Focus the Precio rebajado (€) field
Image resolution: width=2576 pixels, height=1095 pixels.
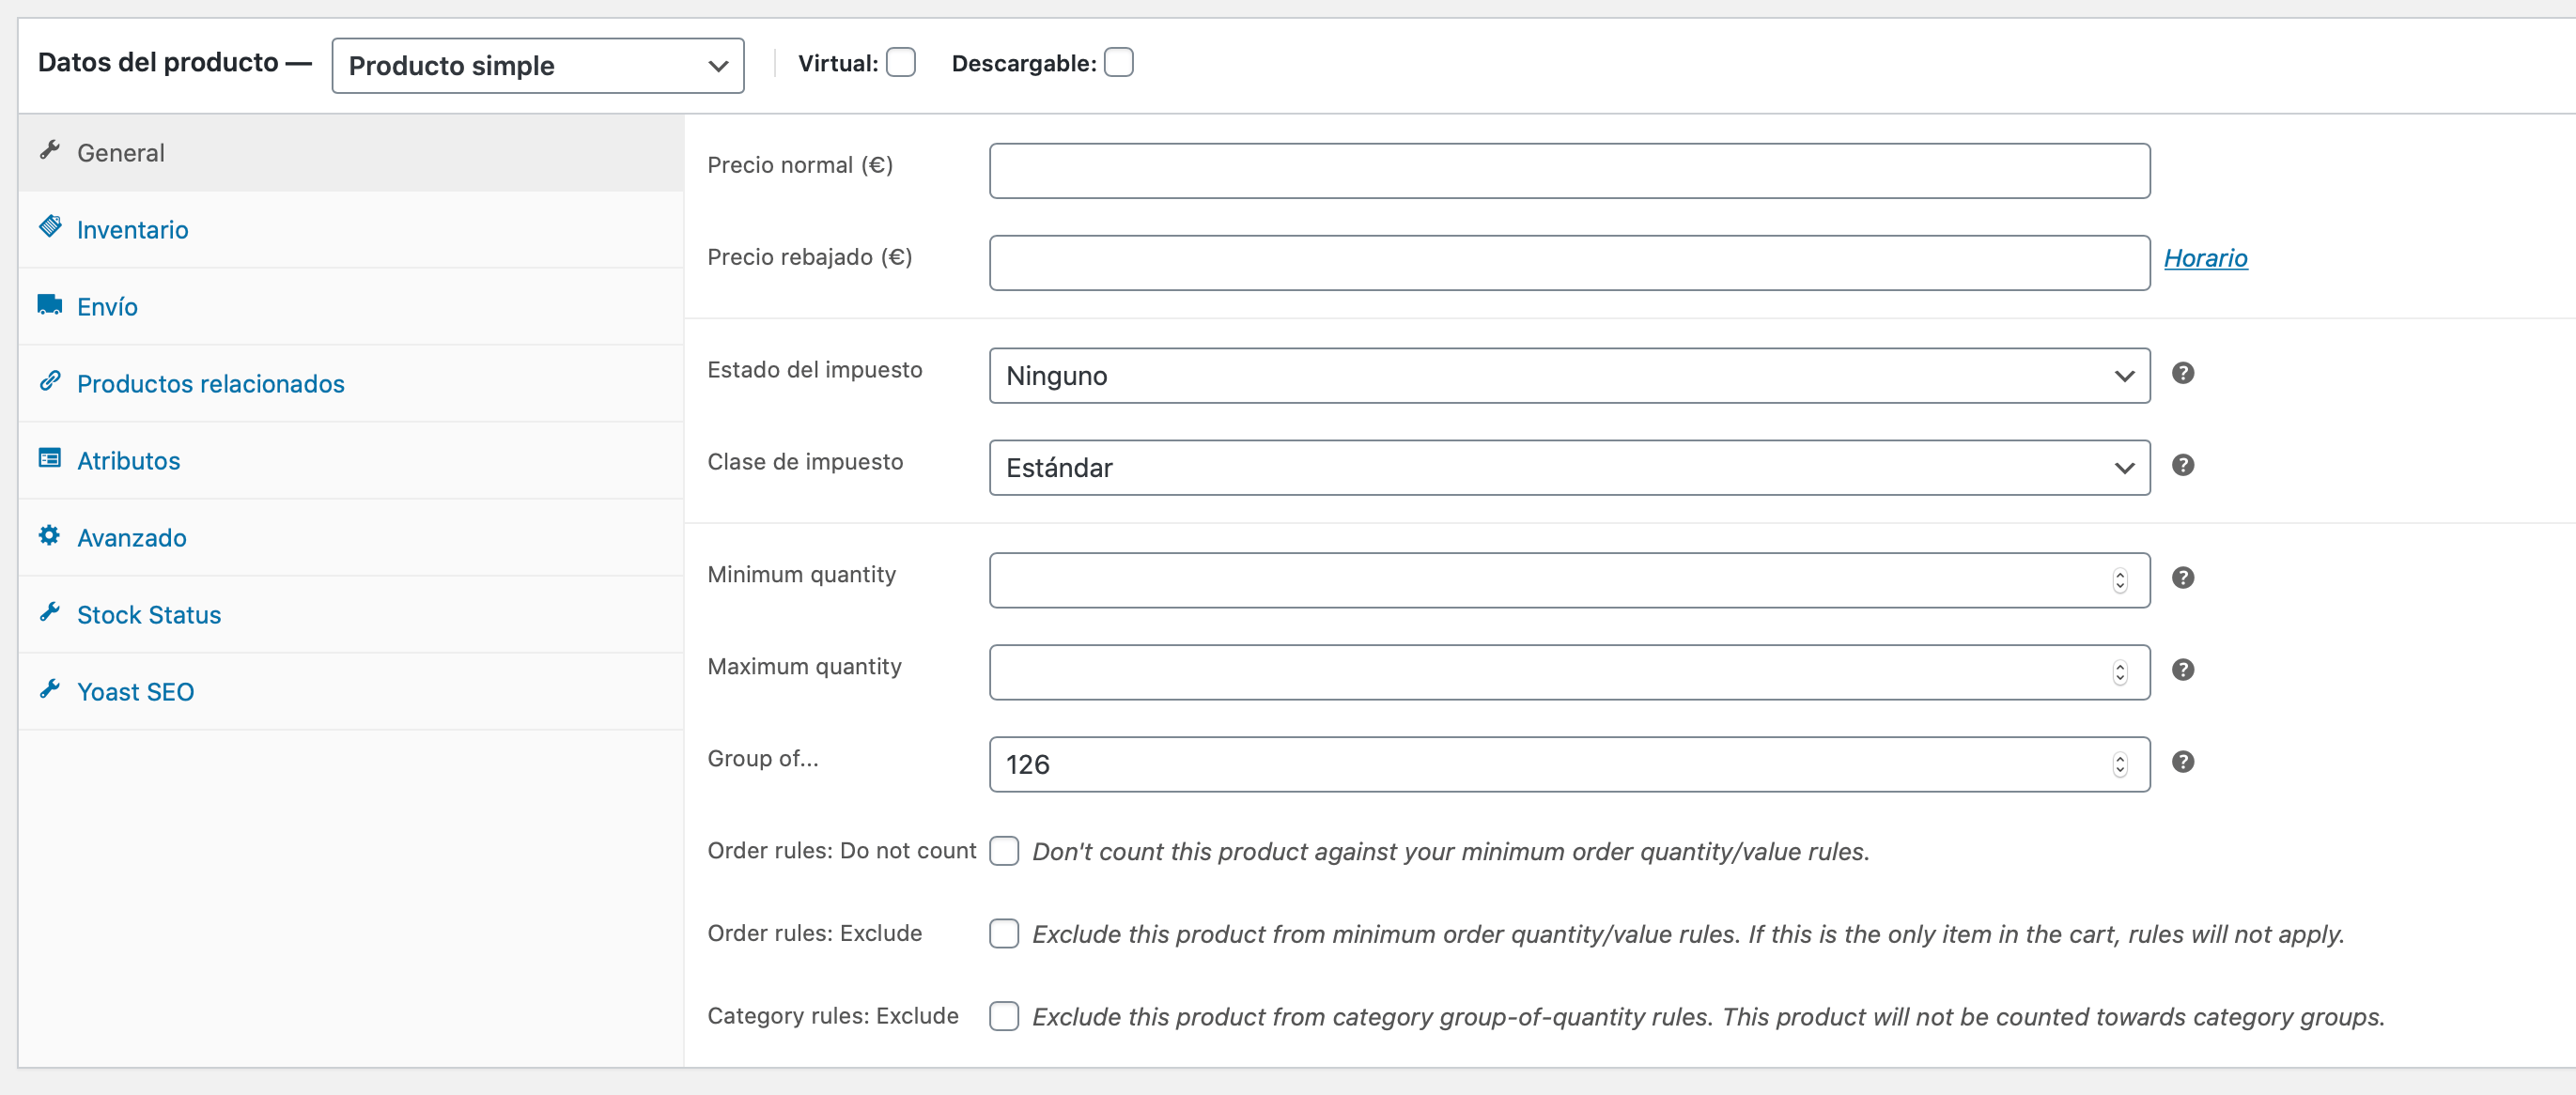pyautogui.click(x=1569, y=263)
